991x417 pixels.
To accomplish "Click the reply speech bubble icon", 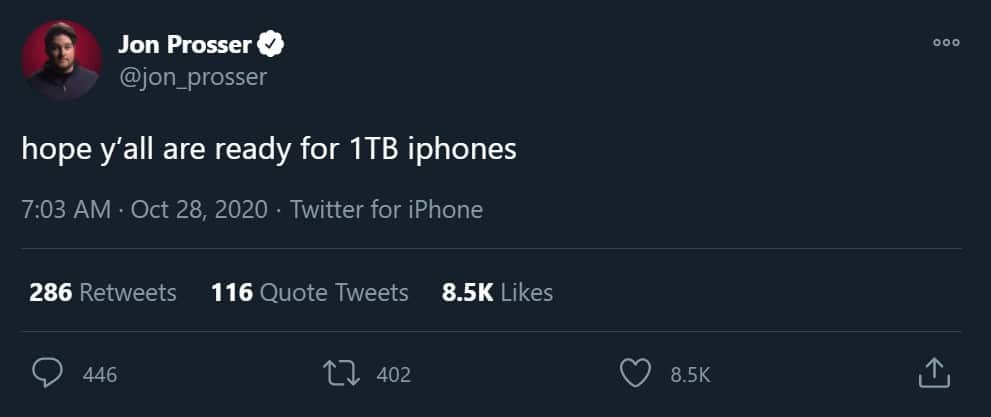I will 47,374.
